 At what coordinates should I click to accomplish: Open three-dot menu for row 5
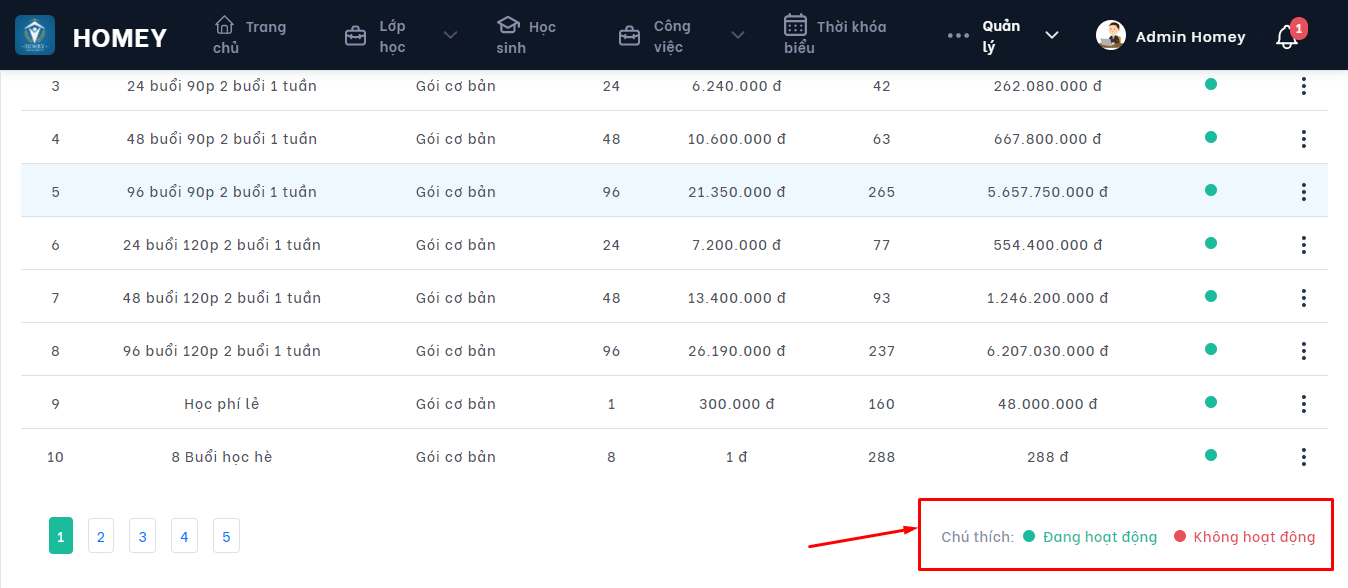pos(1303,191)
